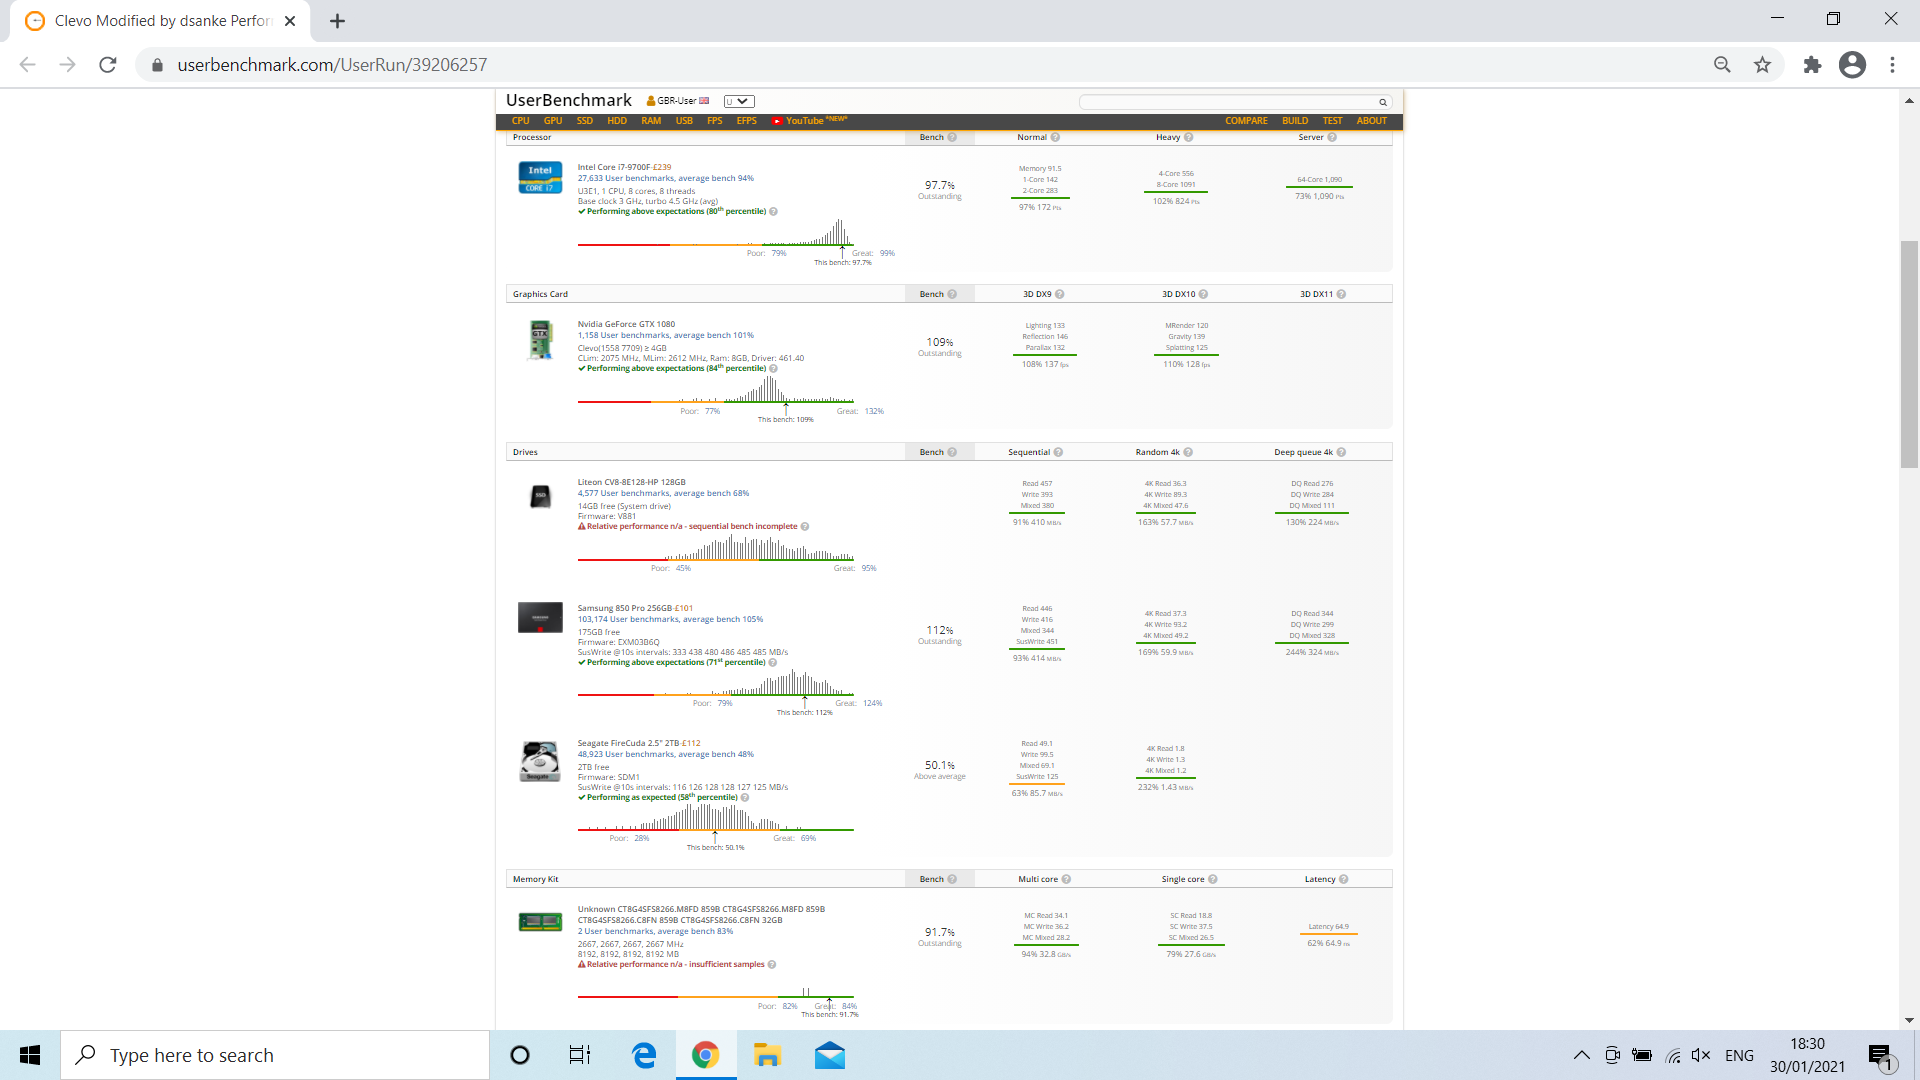Open the Mail app from the taskbar
Viewport: 1920px width, 1080px height.
[x=830, y=1055]
